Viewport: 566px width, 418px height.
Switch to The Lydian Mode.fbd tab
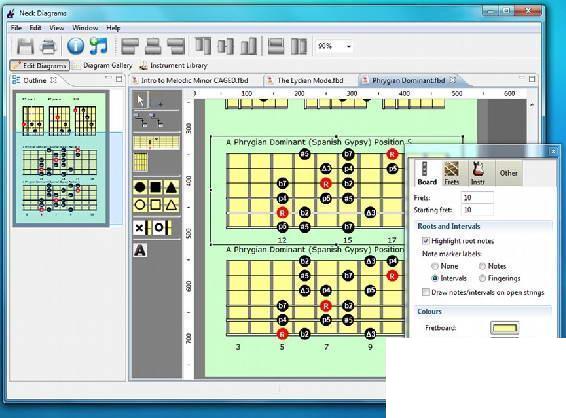point(310,80)
